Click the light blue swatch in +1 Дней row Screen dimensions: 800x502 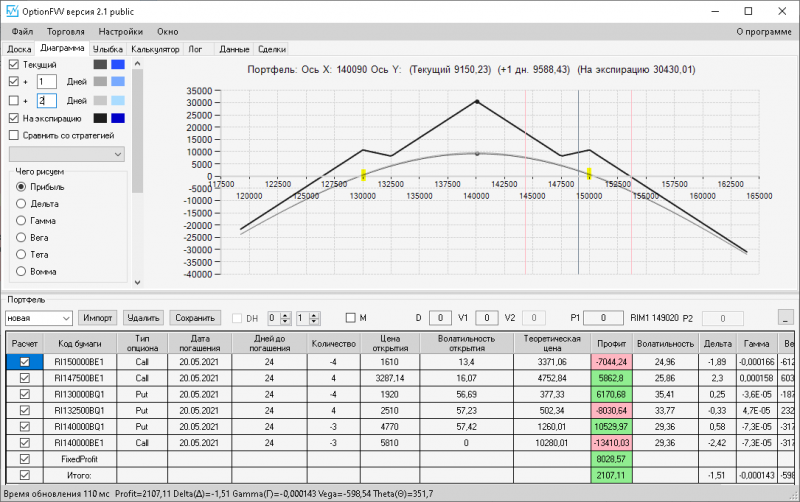pyautogui.click(x=118, y=82)
